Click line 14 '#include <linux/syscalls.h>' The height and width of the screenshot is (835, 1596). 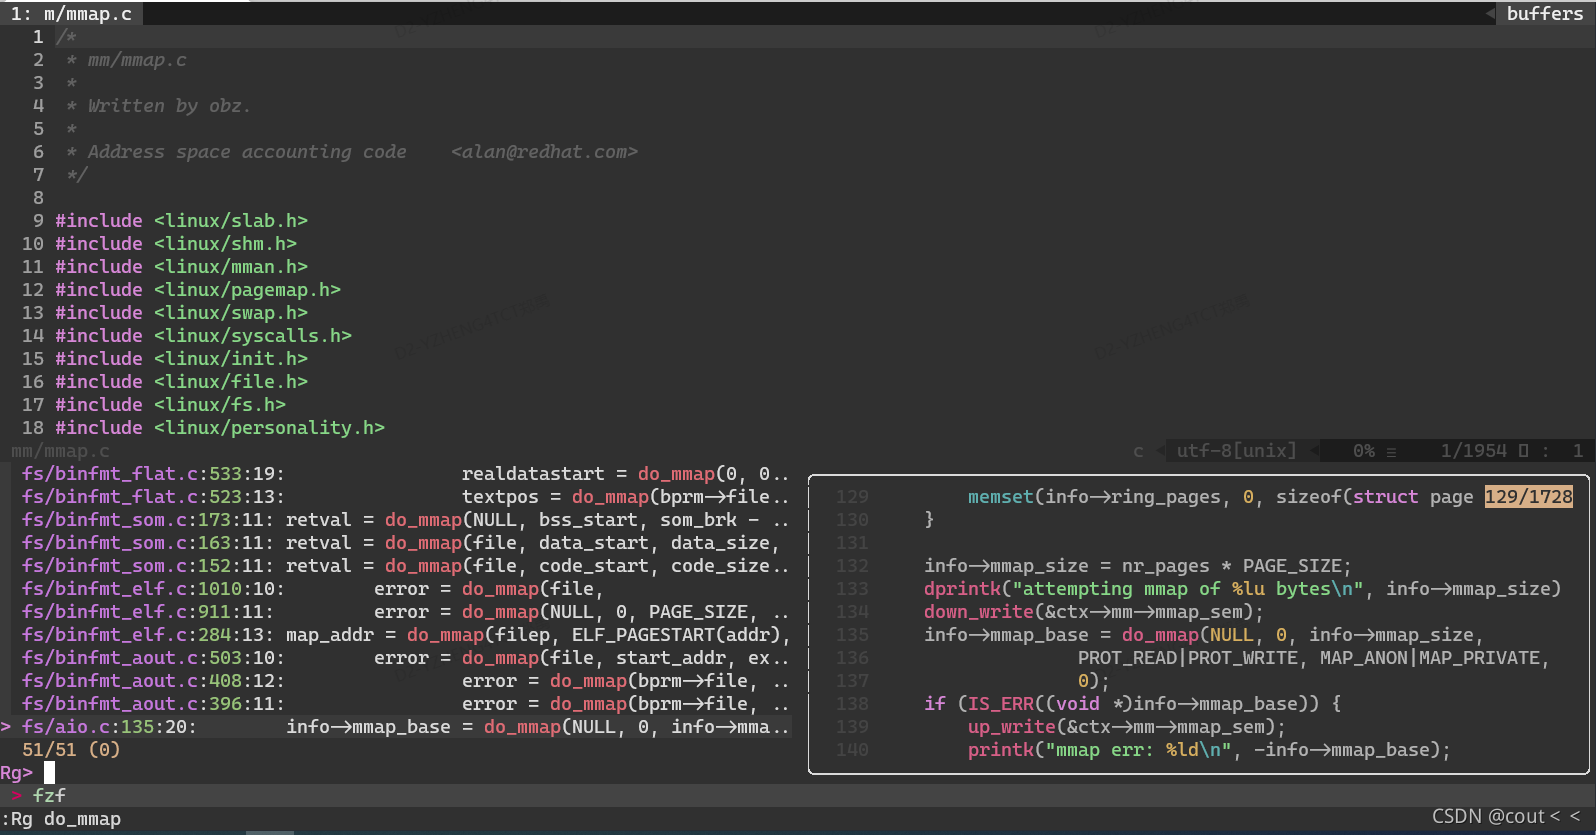click(x=203, y=336)
